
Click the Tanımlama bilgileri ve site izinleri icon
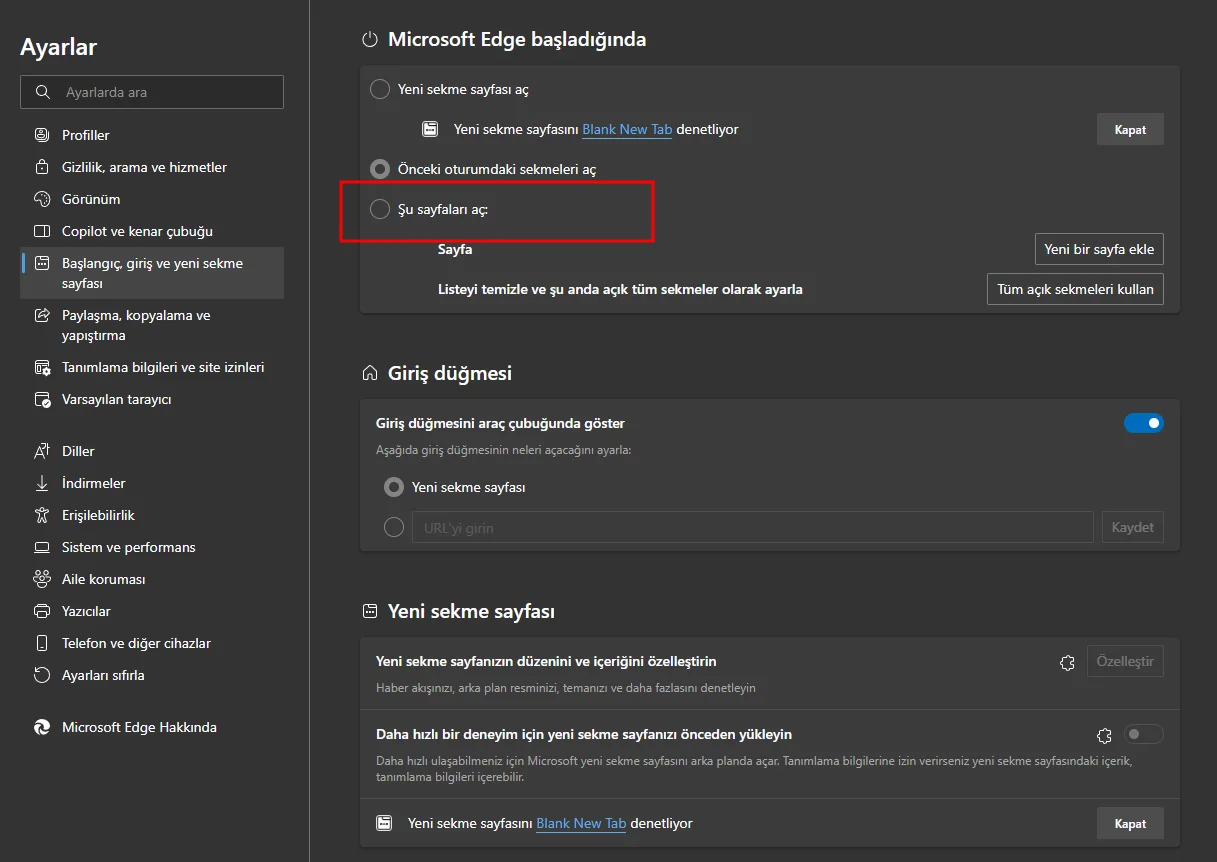(42, 367)
